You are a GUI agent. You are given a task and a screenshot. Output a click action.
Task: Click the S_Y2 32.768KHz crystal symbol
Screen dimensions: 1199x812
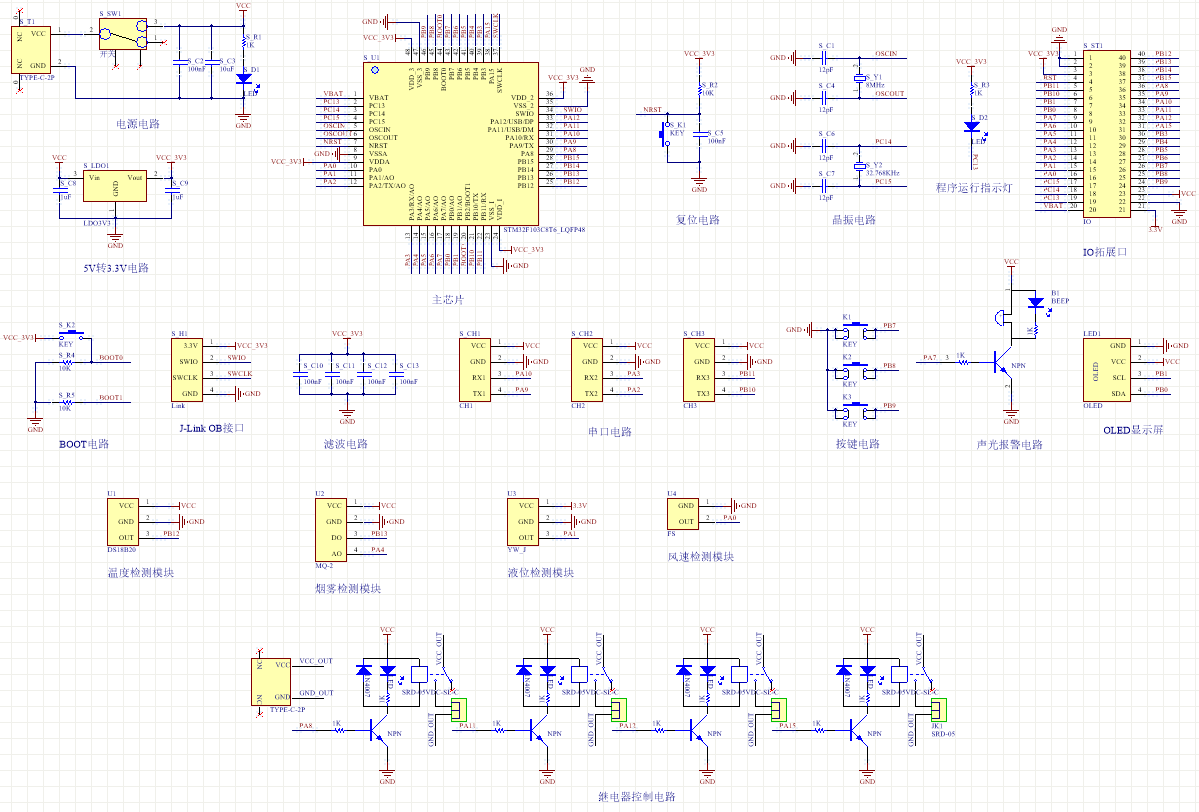(859, 166)
